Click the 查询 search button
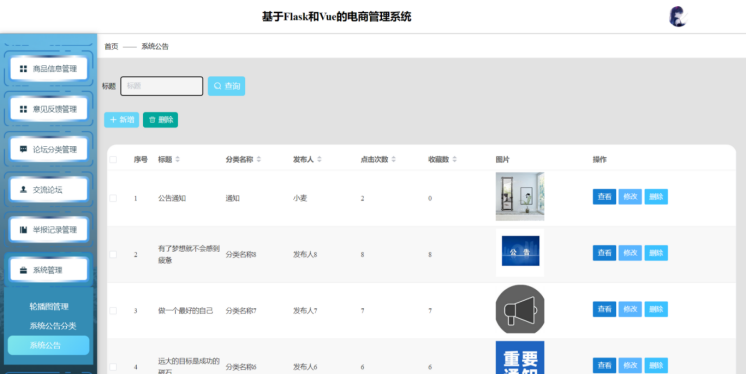This screenshot has height=375, width=746. [226, 86]
